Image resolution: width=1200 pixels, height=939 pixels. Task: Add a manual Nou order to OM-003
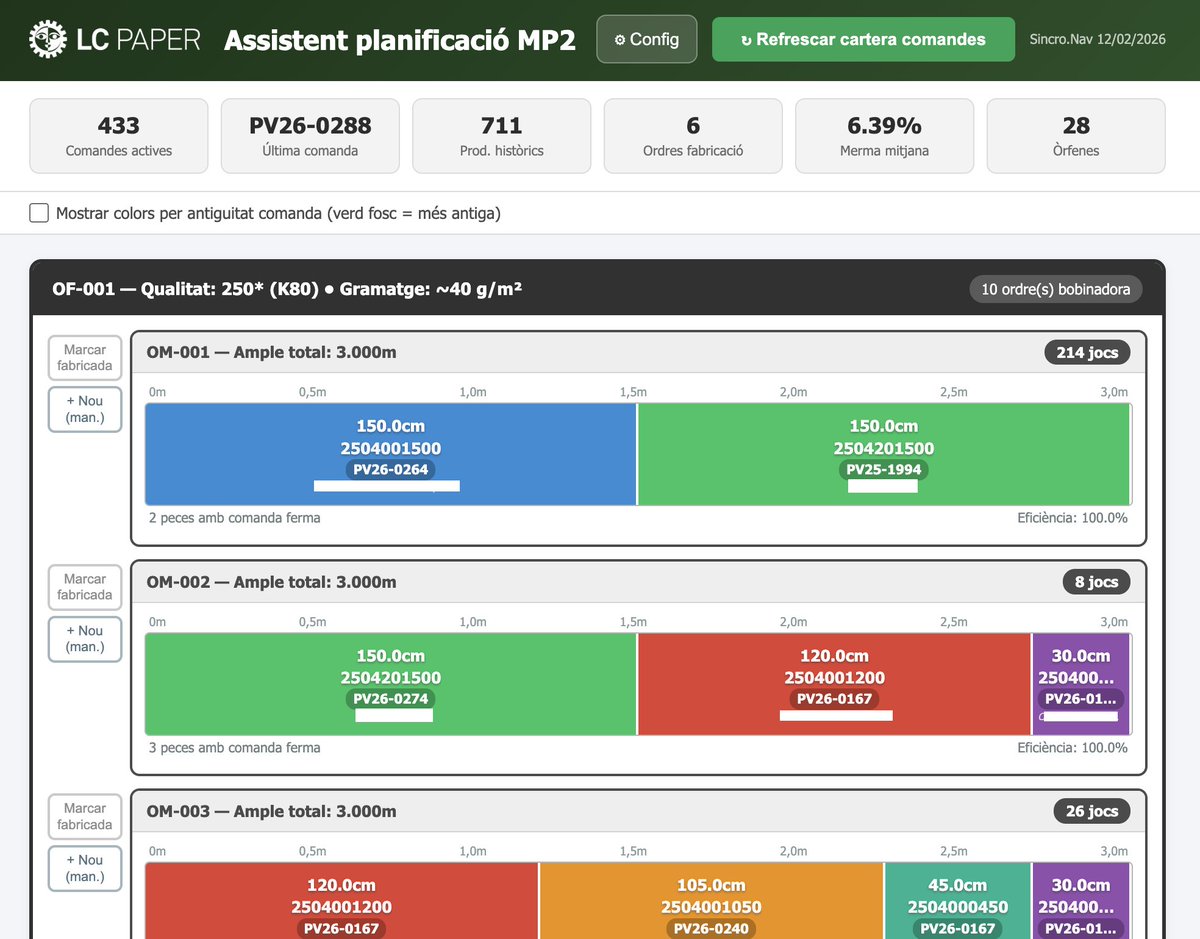tap(85, 868)
